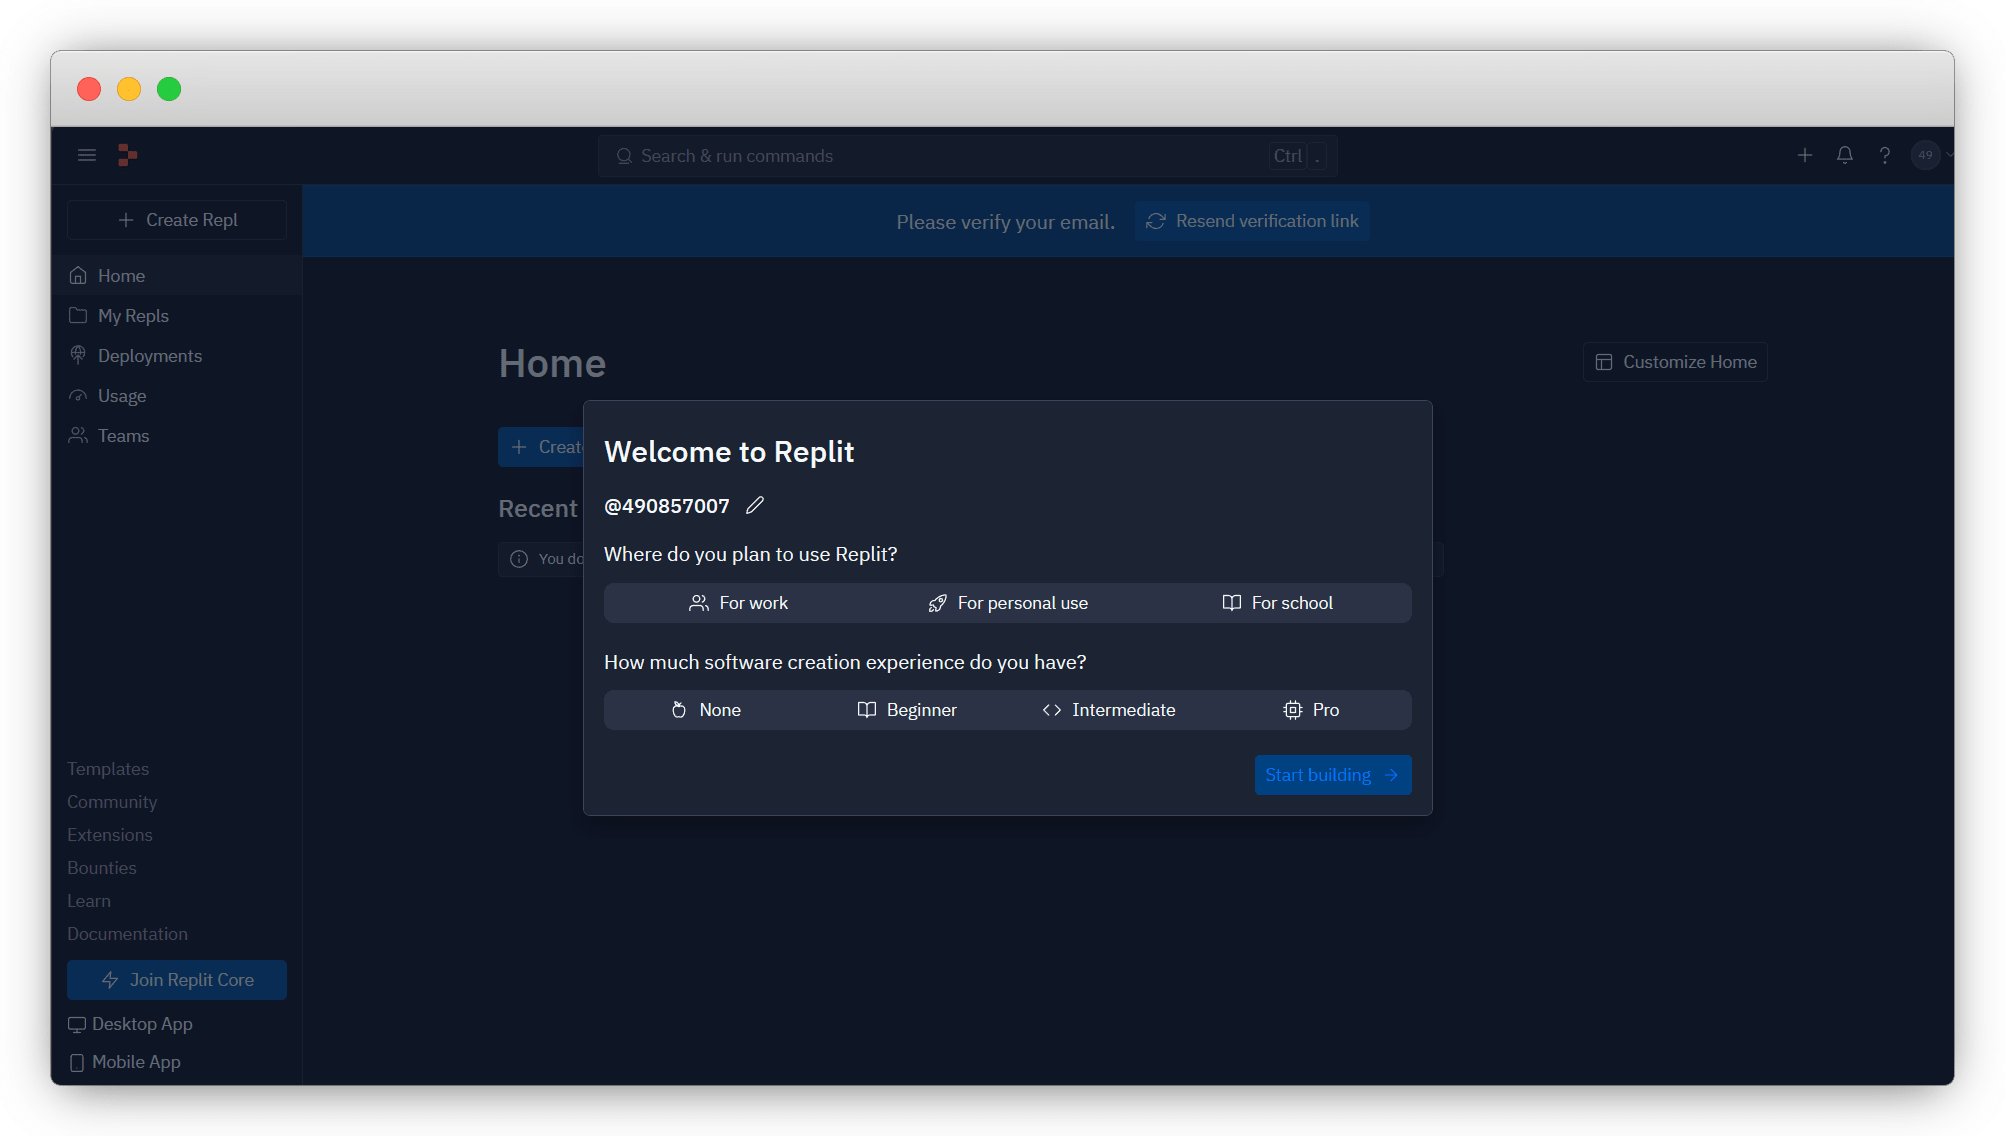The image size is (2005, 1136).
Task: Open My Repls in sidebar
Action: (133, 316)
